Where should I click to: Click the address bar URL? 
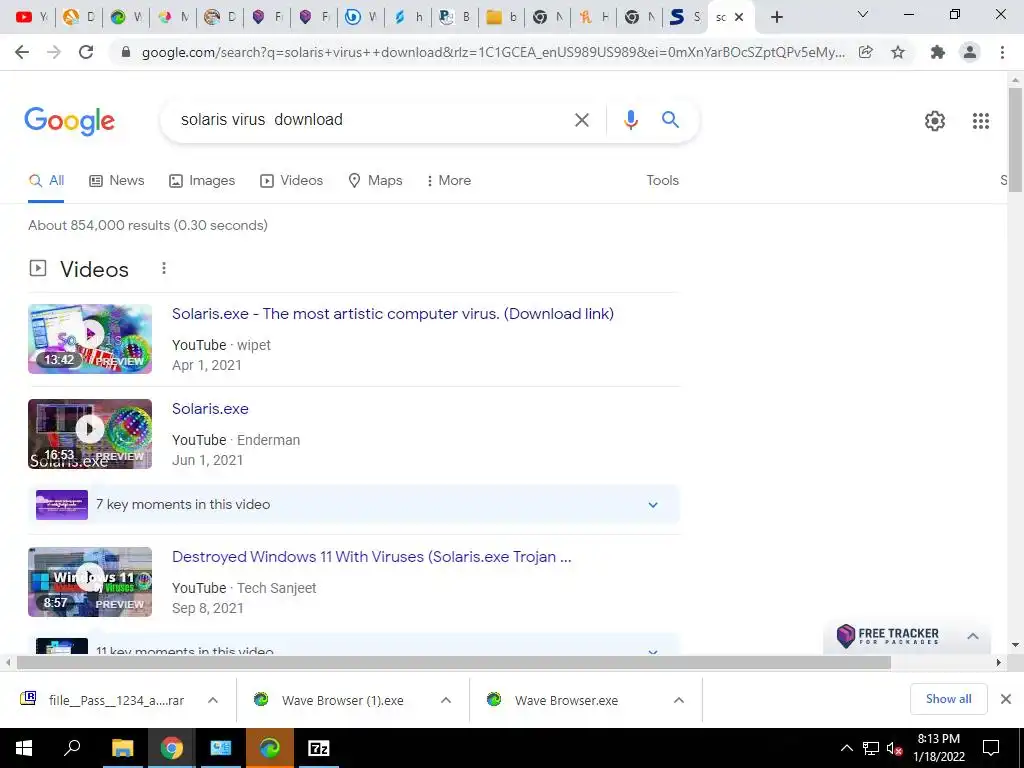[493, 52]
